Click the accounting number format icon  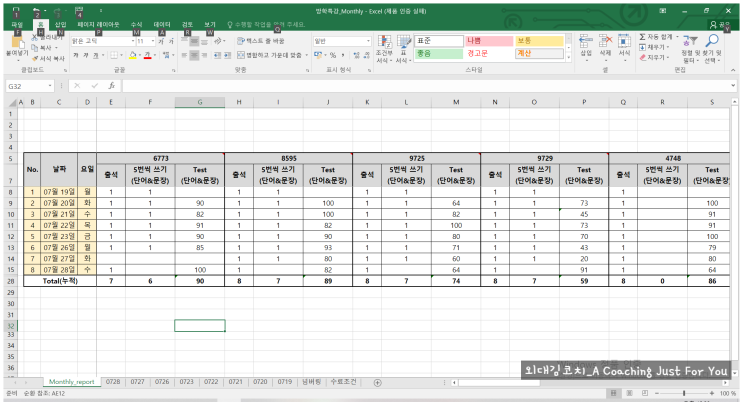[x=319, y=55]
